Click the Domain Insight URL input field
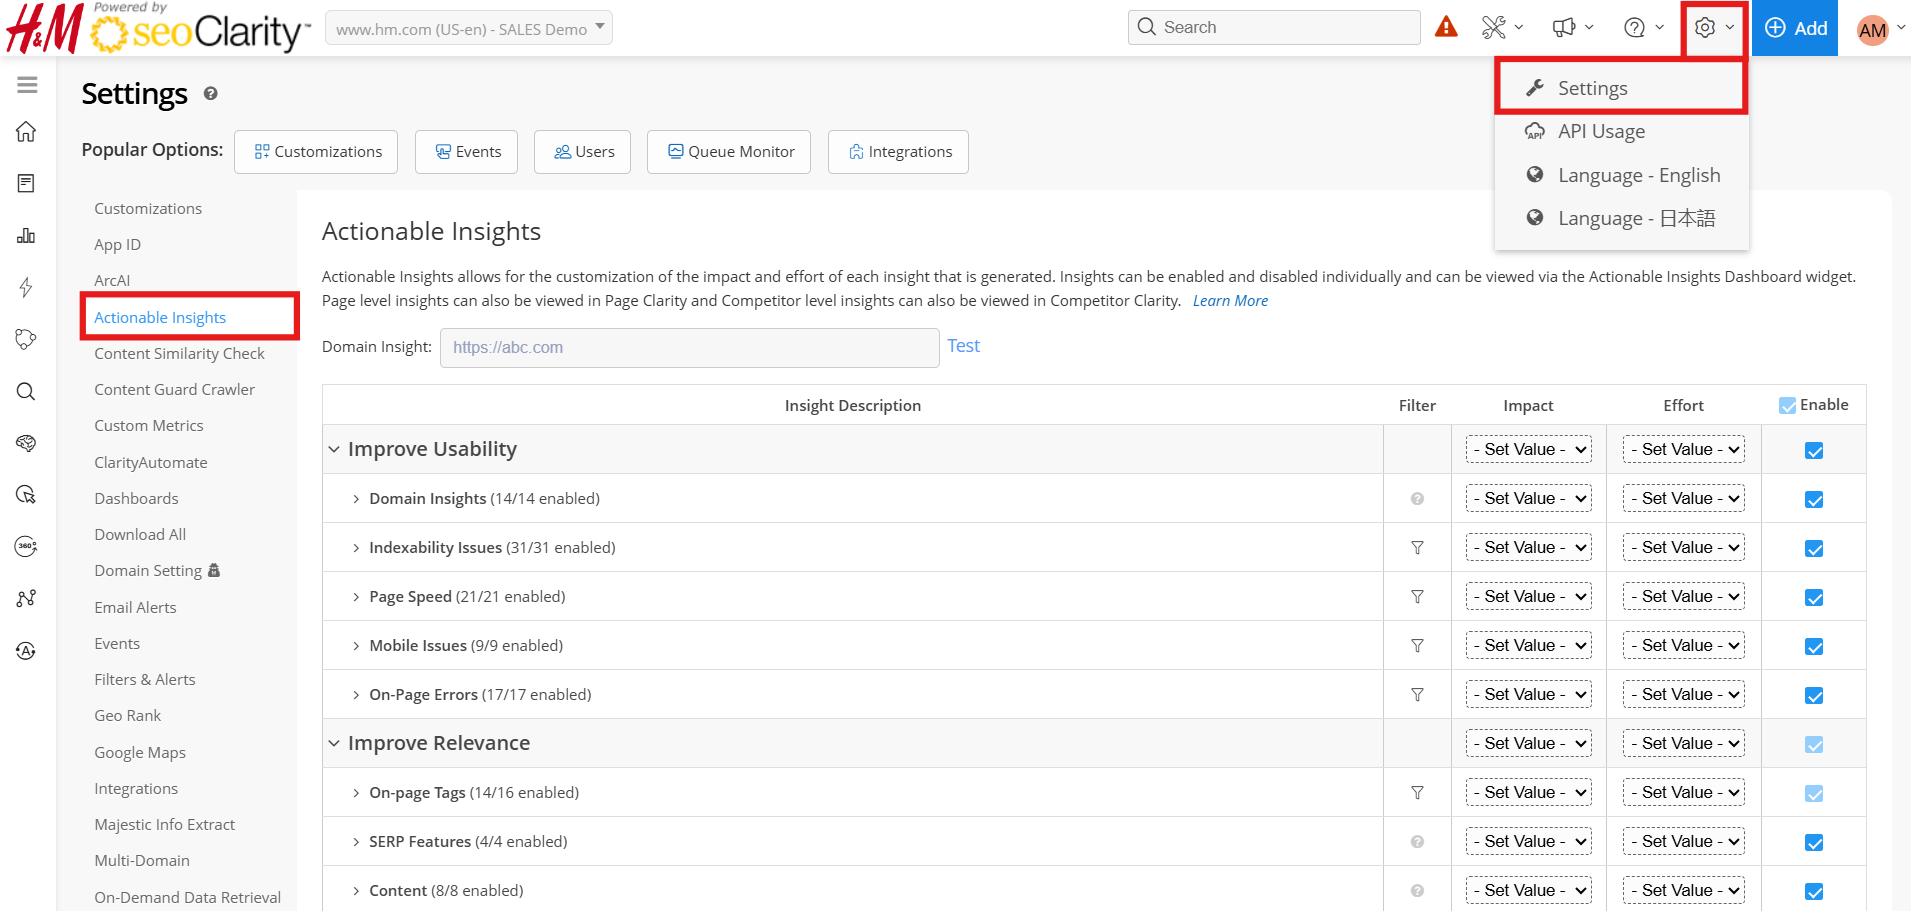Screen dimensions: 1911x911 click(x=689, y=348)
